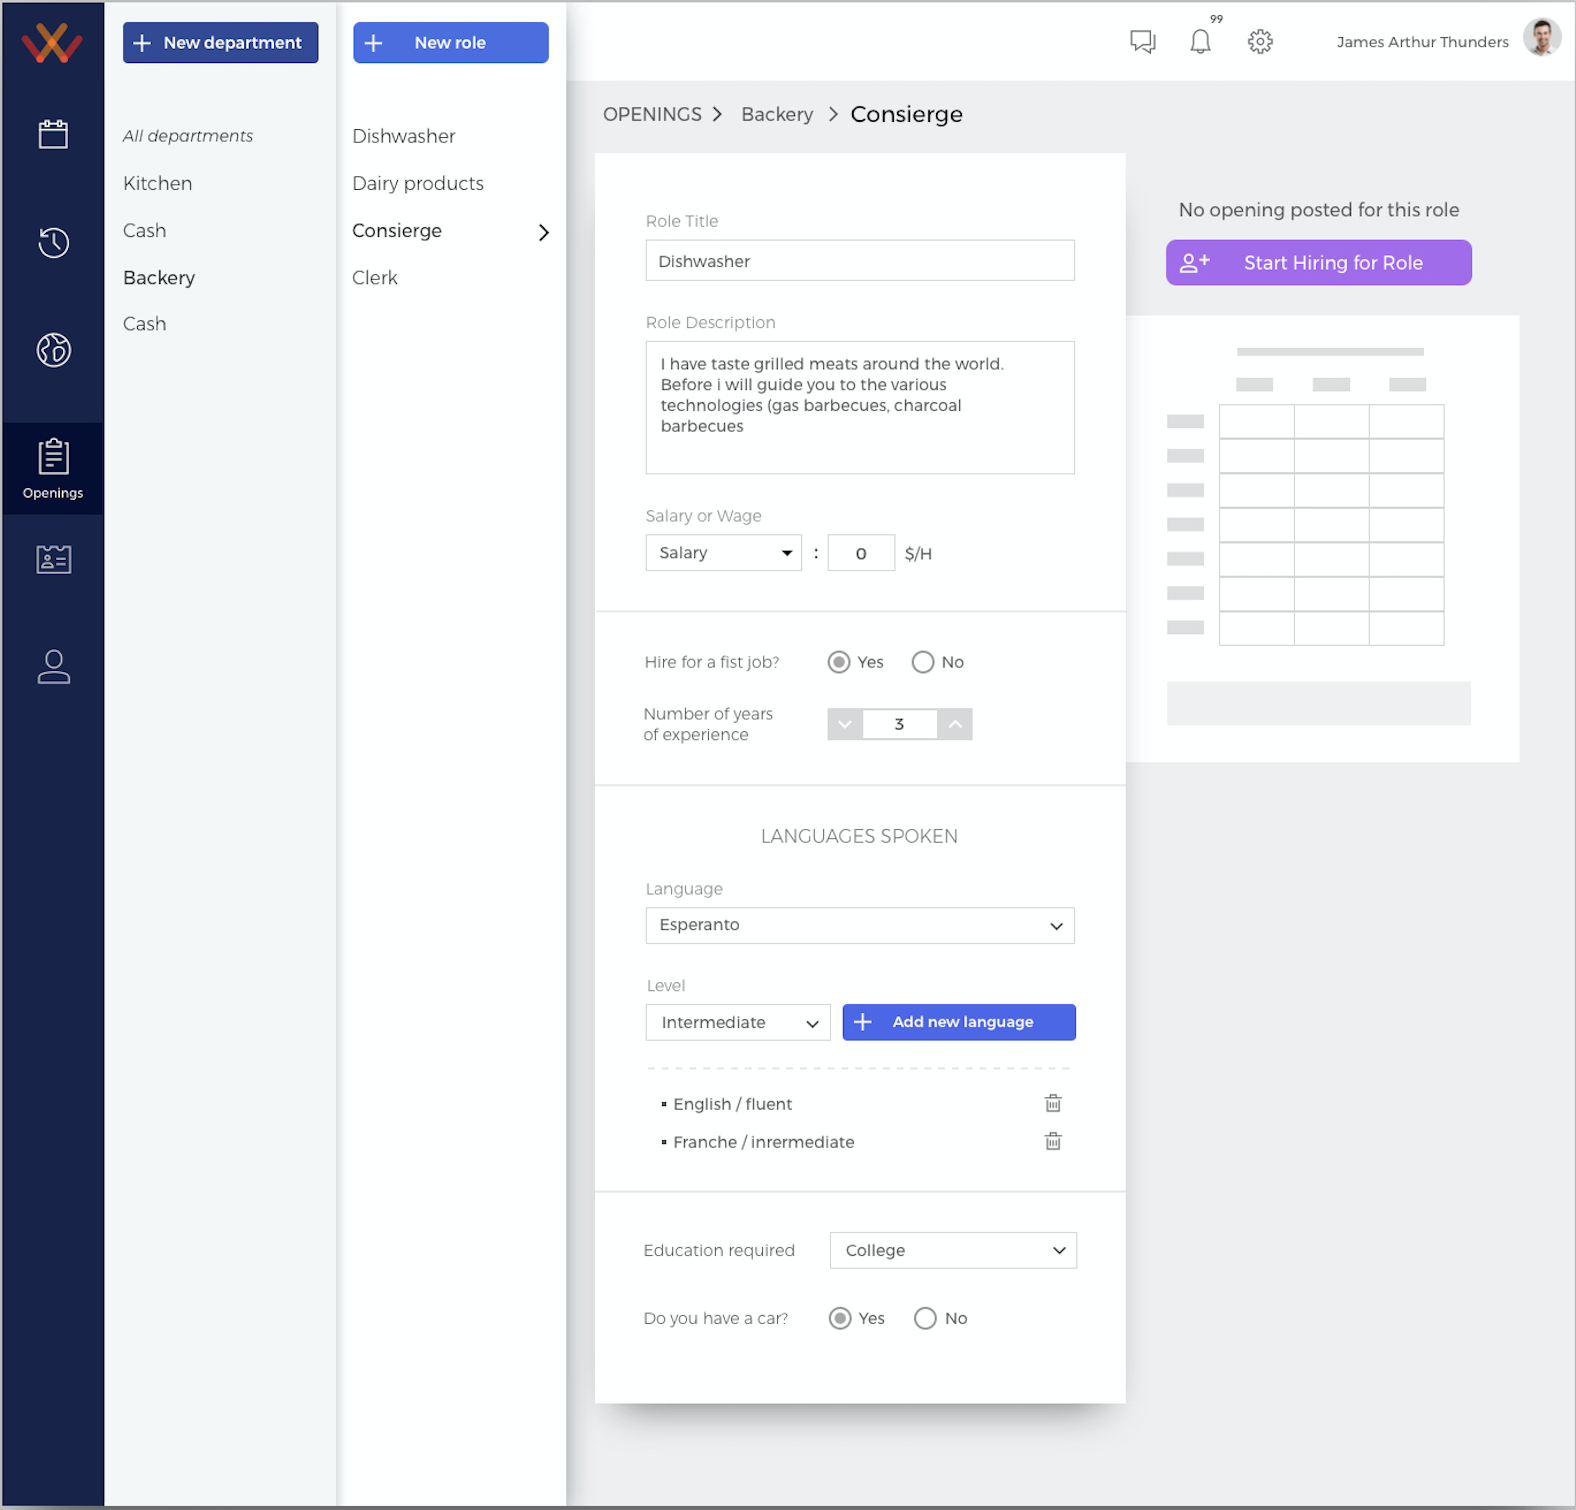This screenshot has width=1576, height=1510.
Task: Choose No for Do you have a car
Action: 926,1318
